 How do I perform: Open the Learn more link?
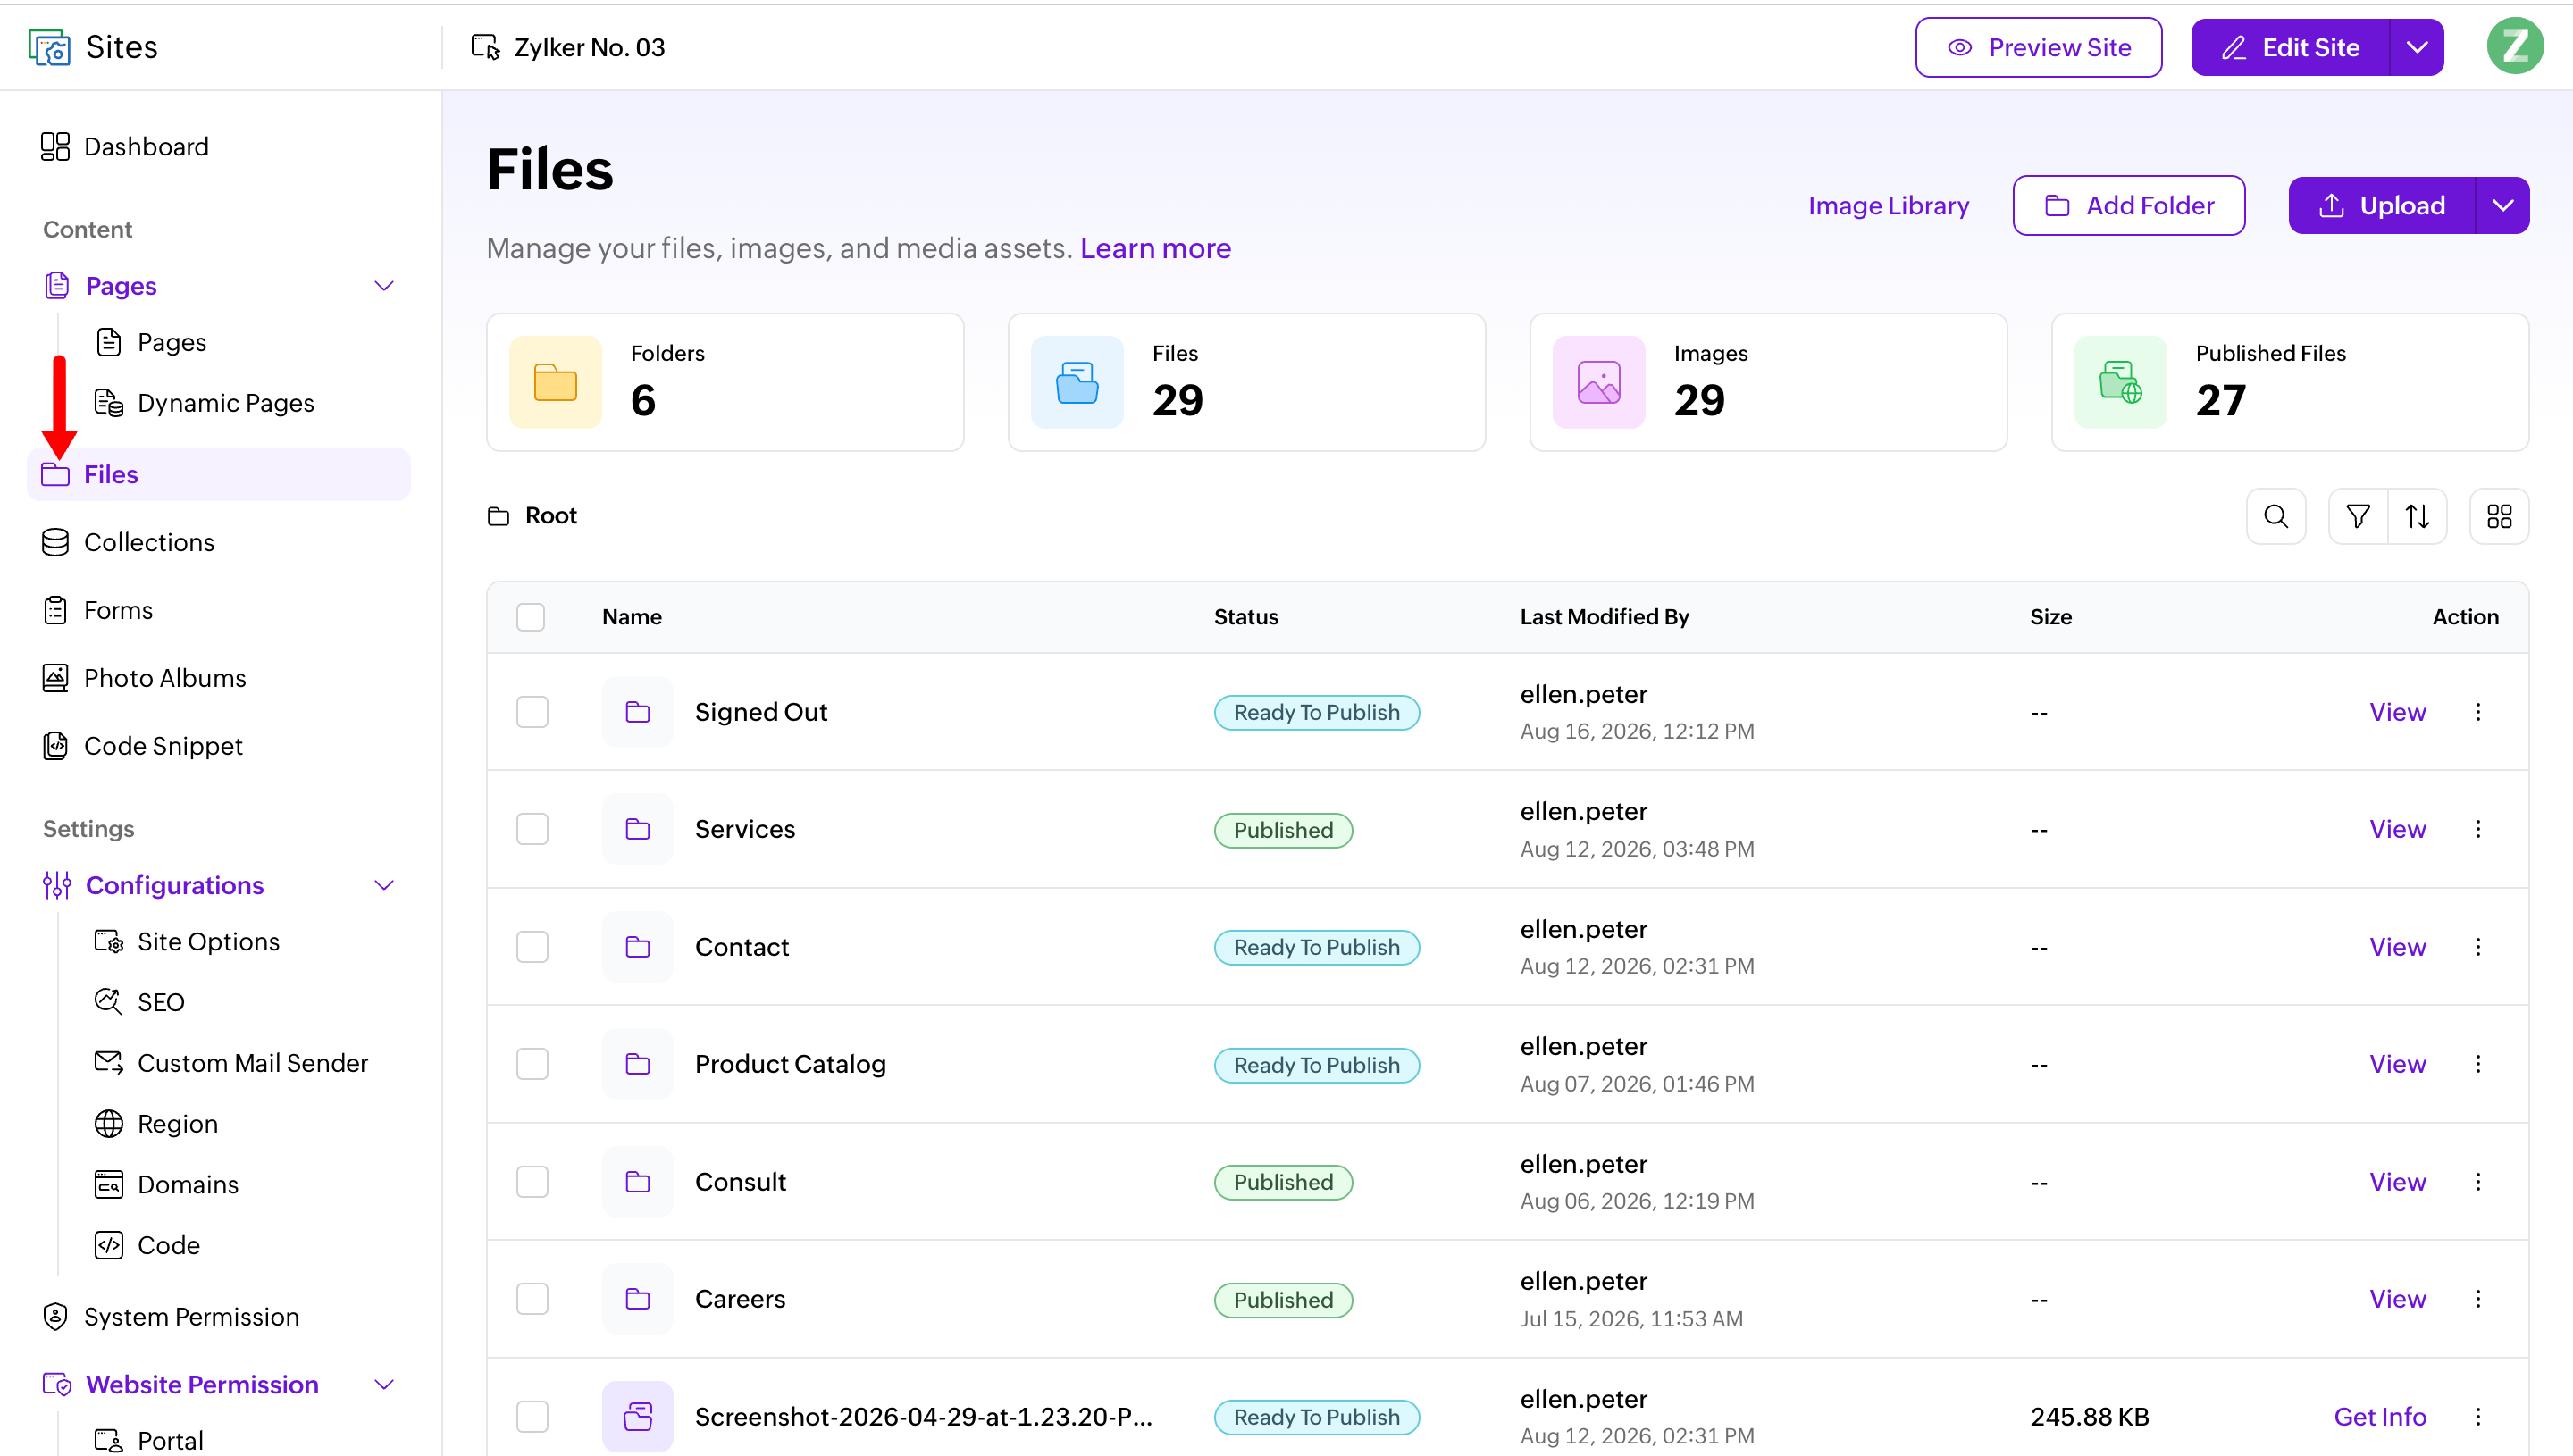(x=1155, y=248)
